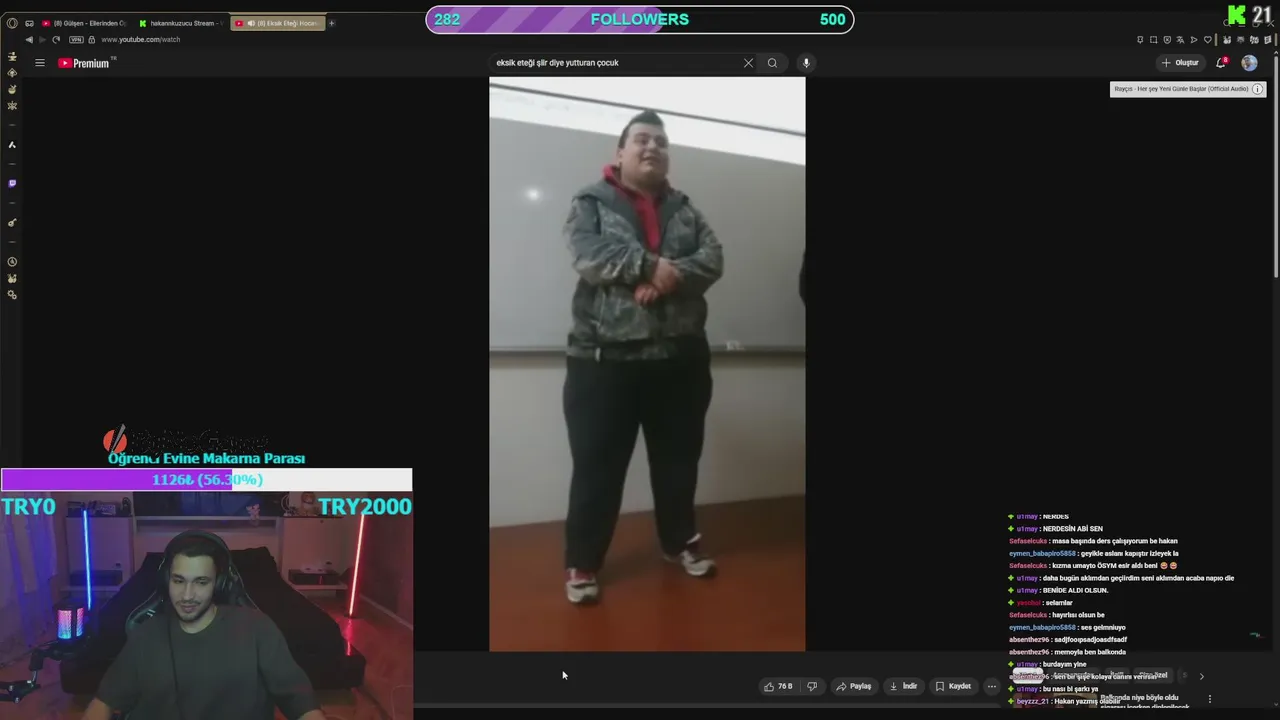Open the account avatar menu
Viewport: 1280px width, 720px height.
pos(1249,63)
